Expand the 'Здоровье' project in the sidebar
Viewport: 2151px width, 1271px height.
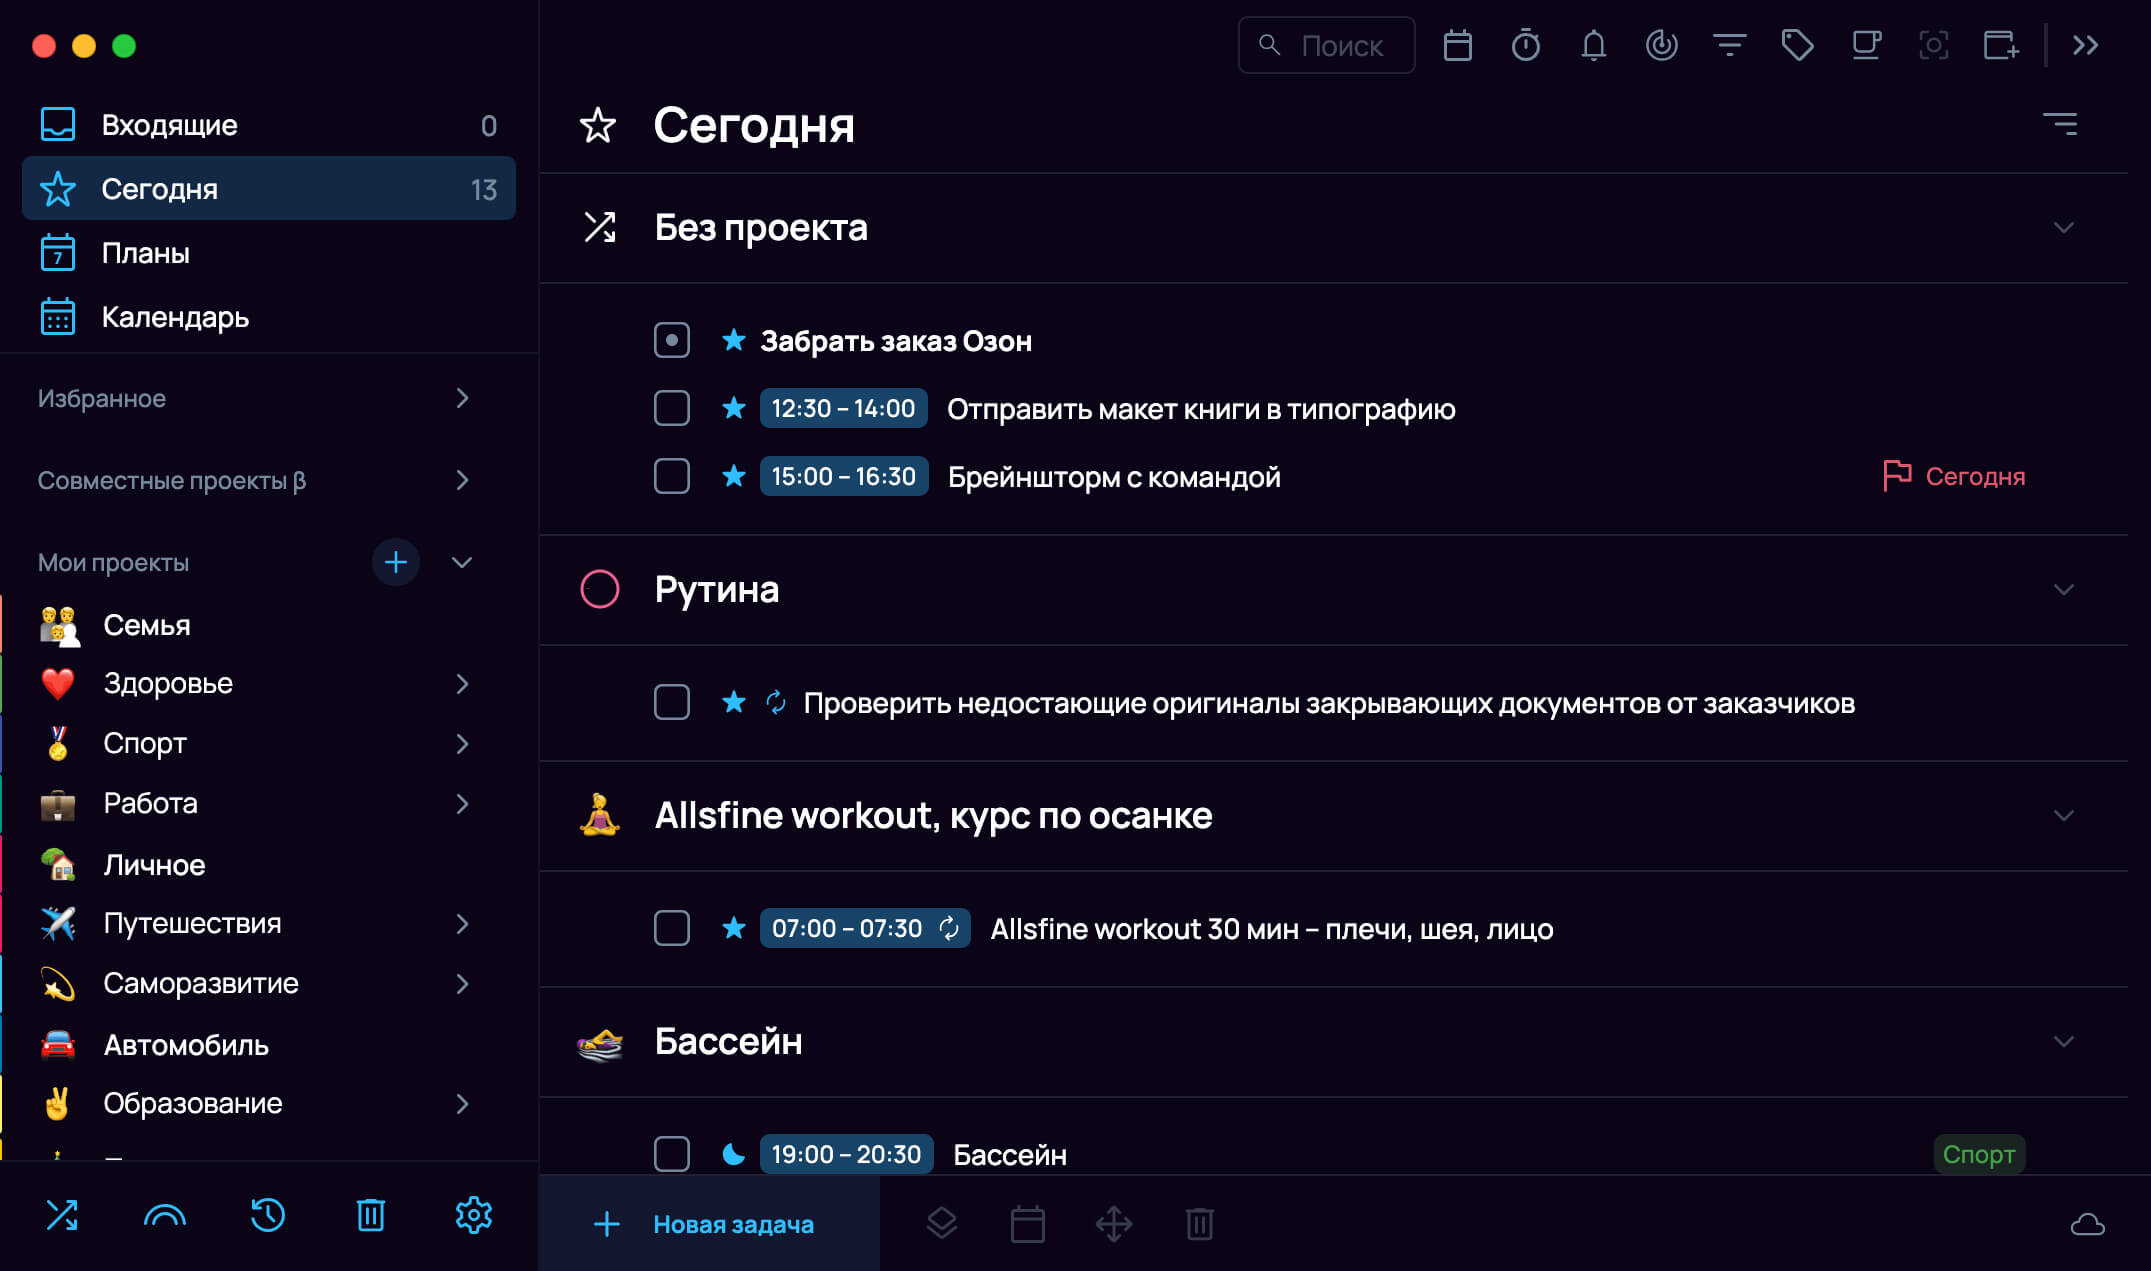coord(462,684)
